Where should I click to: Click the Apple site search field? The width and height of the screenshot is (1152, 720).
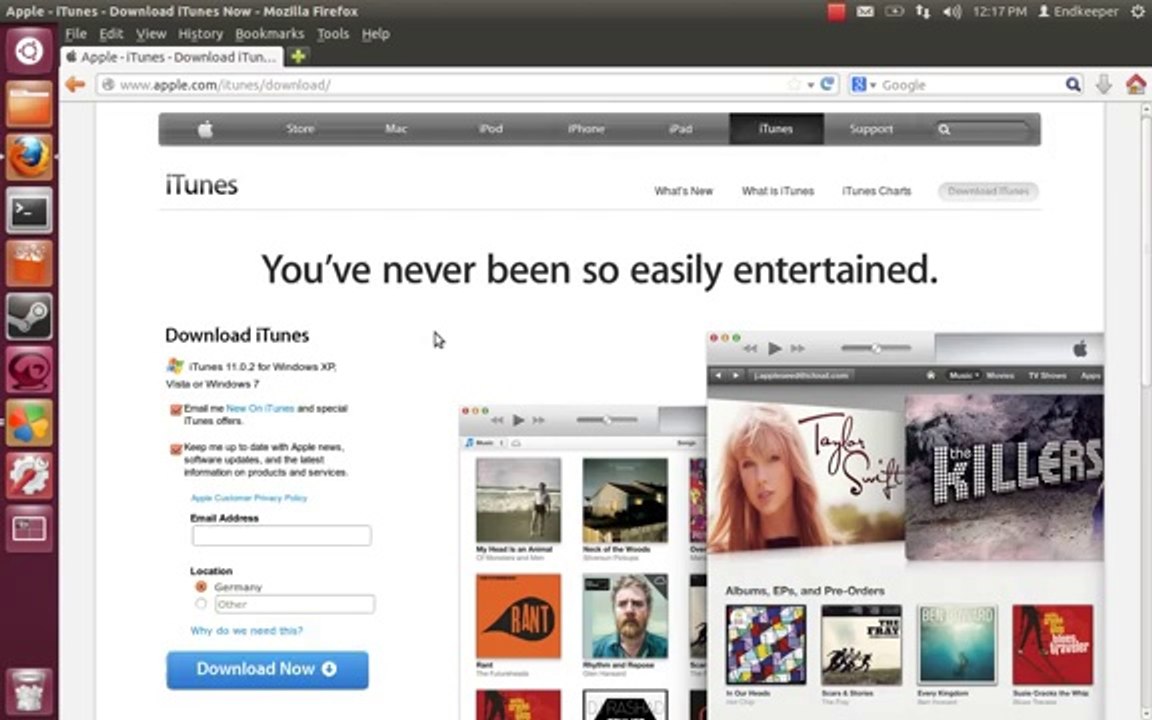coord(984,129)
